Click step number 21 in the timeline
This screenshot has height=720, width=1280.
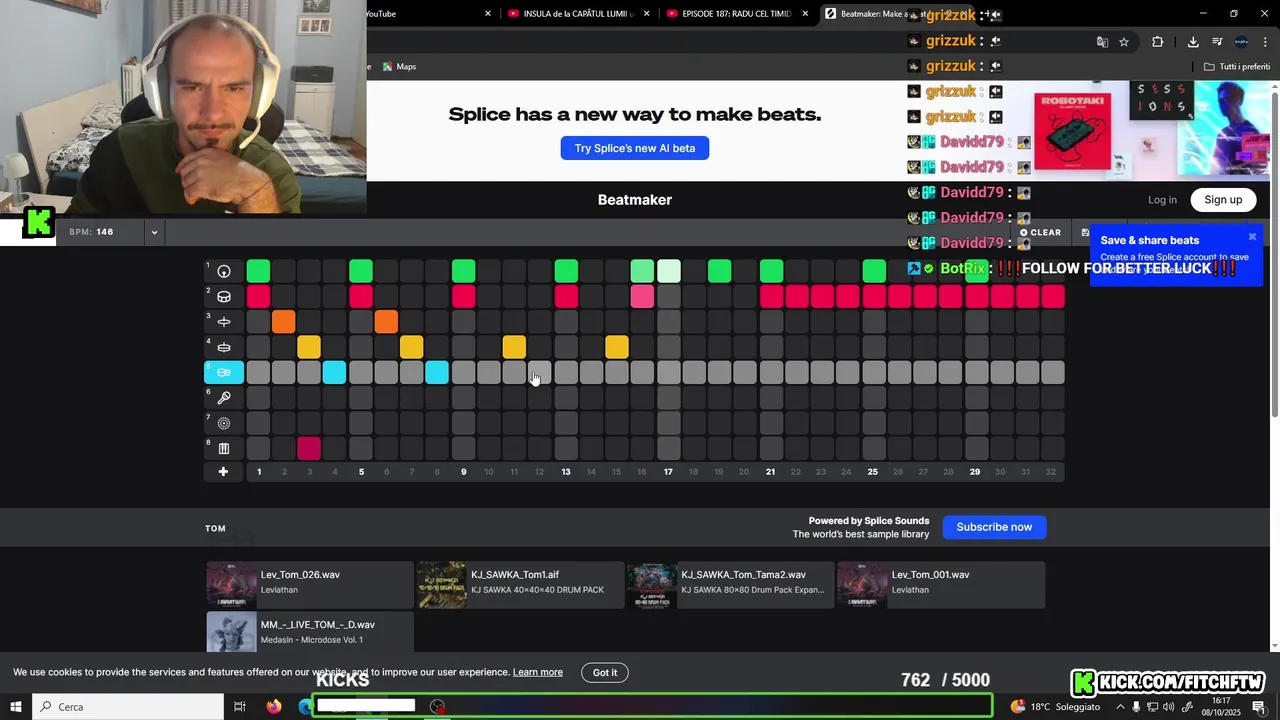770,472
